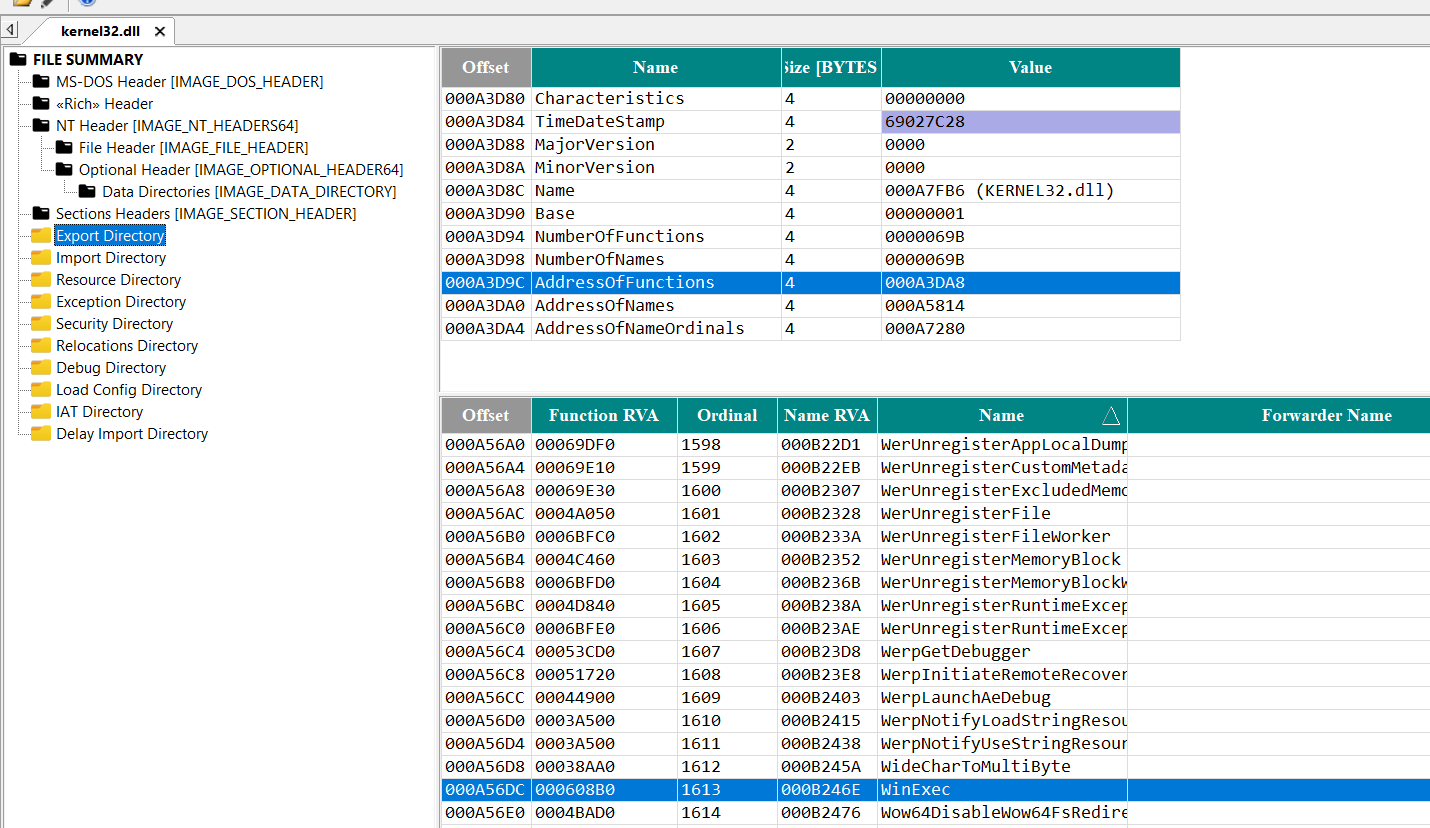Viewport: 1430px width, 828px height.
Task: Switch to the kernel32.dll tab
Action: click(99, 30)
